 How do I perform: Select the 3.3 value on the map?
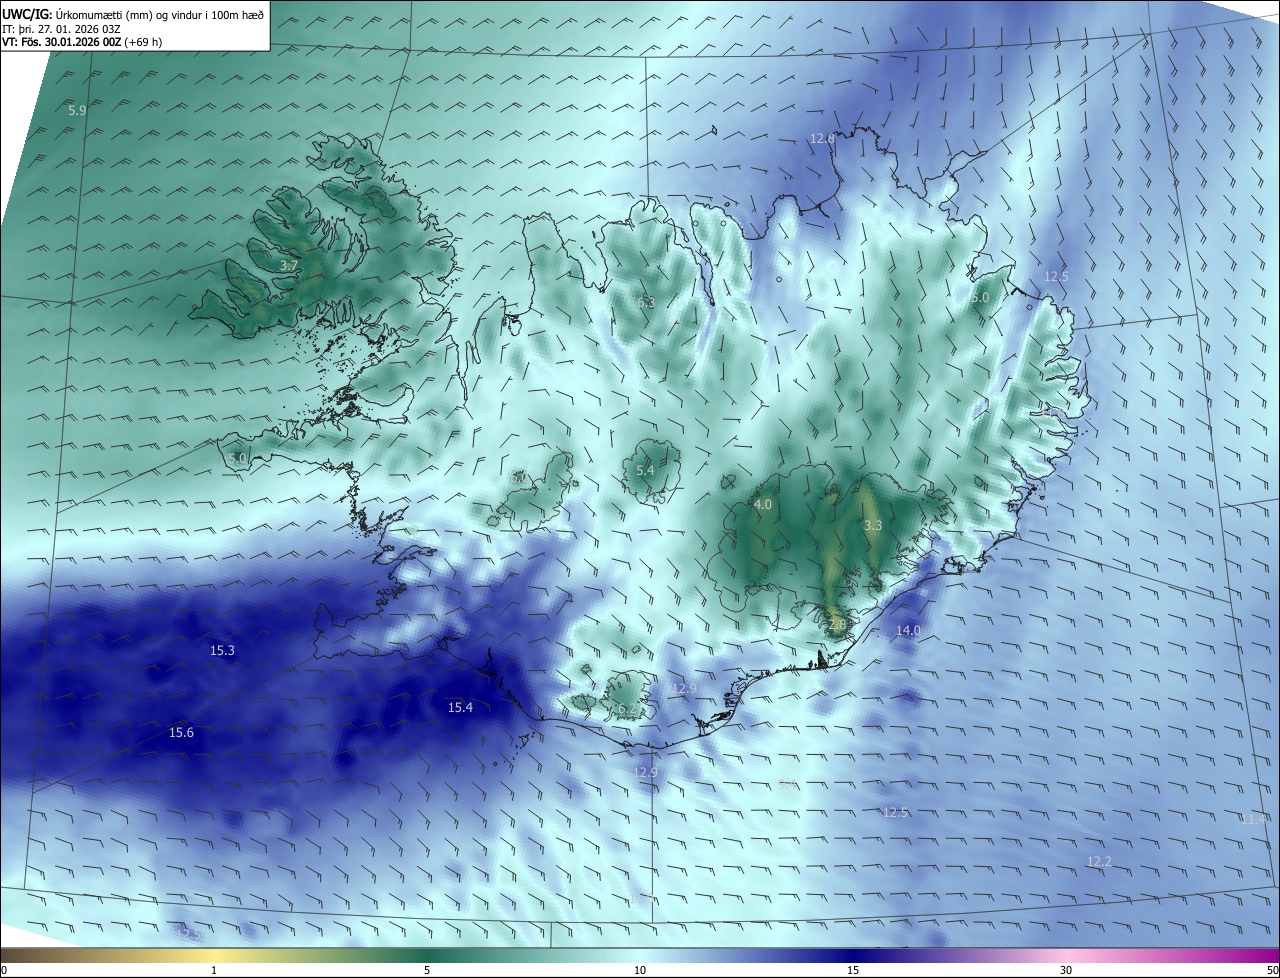873,525
